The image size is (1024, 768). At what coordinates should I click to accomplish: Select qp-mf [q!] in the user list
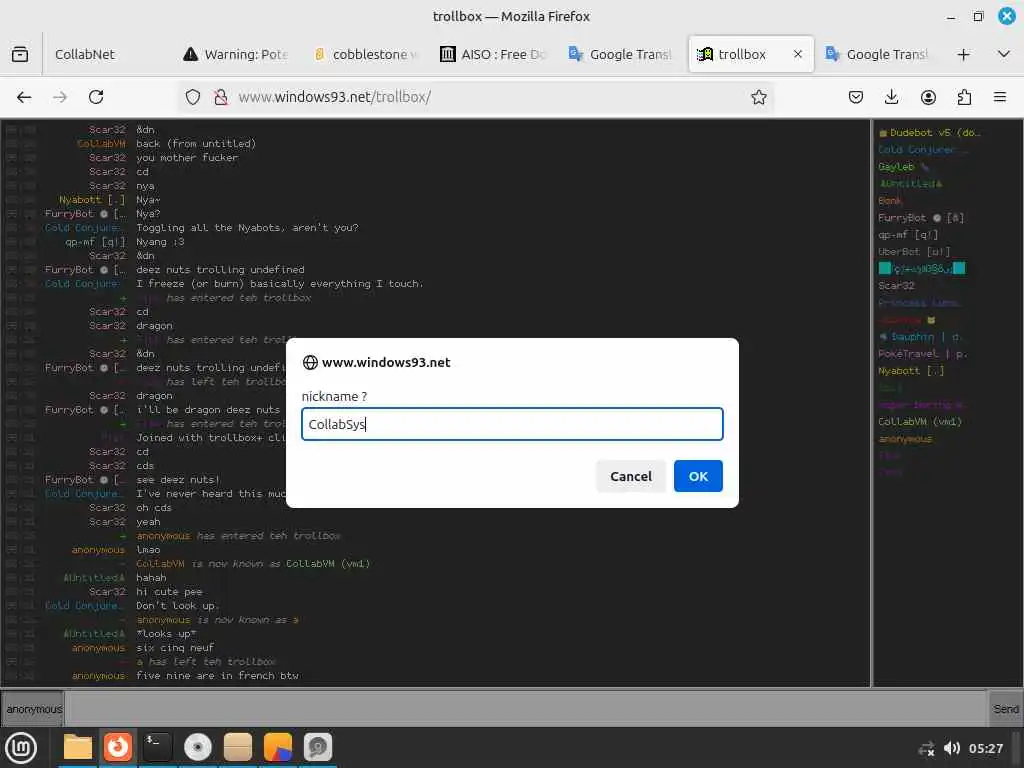[x=908, y=234]
